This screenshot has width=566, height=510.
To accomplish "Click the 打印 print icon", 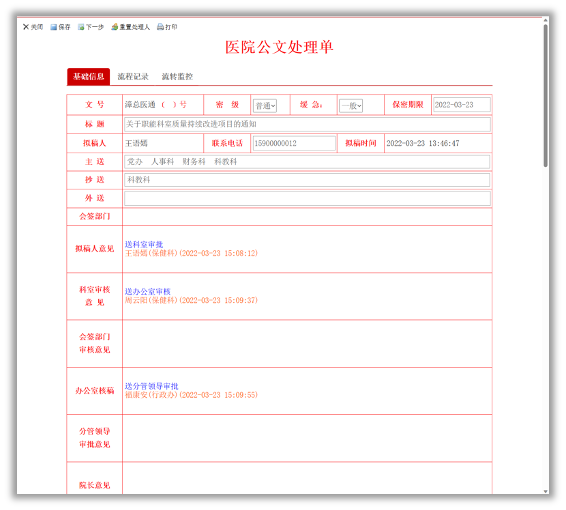I will pos(160,27).
